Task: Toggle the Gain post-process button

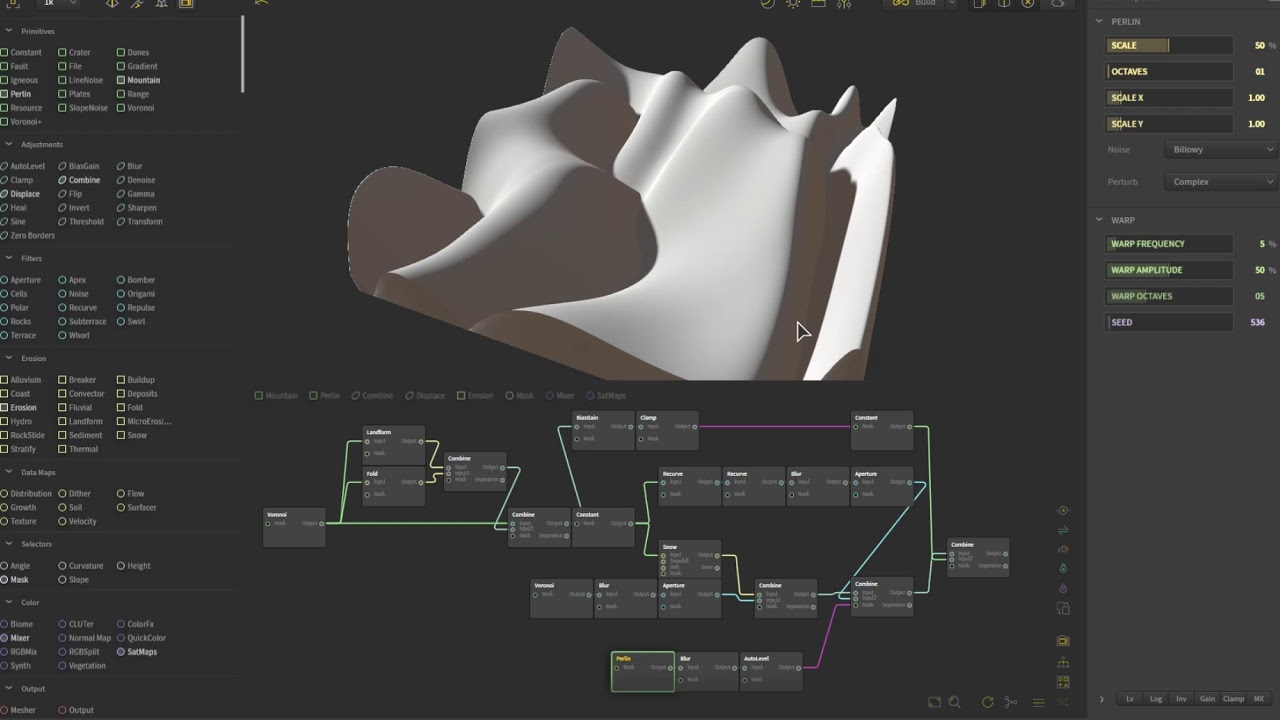Action: click(1207, 699)
